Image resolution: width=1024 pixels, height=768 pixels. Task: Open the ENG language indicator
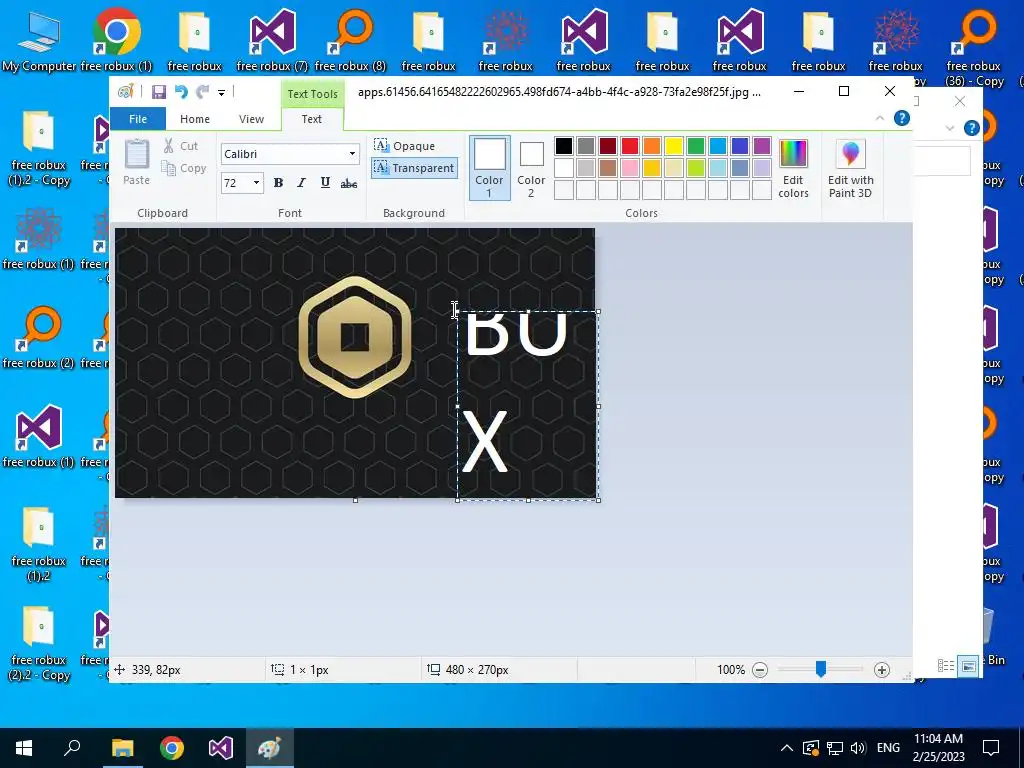(888, 748)
